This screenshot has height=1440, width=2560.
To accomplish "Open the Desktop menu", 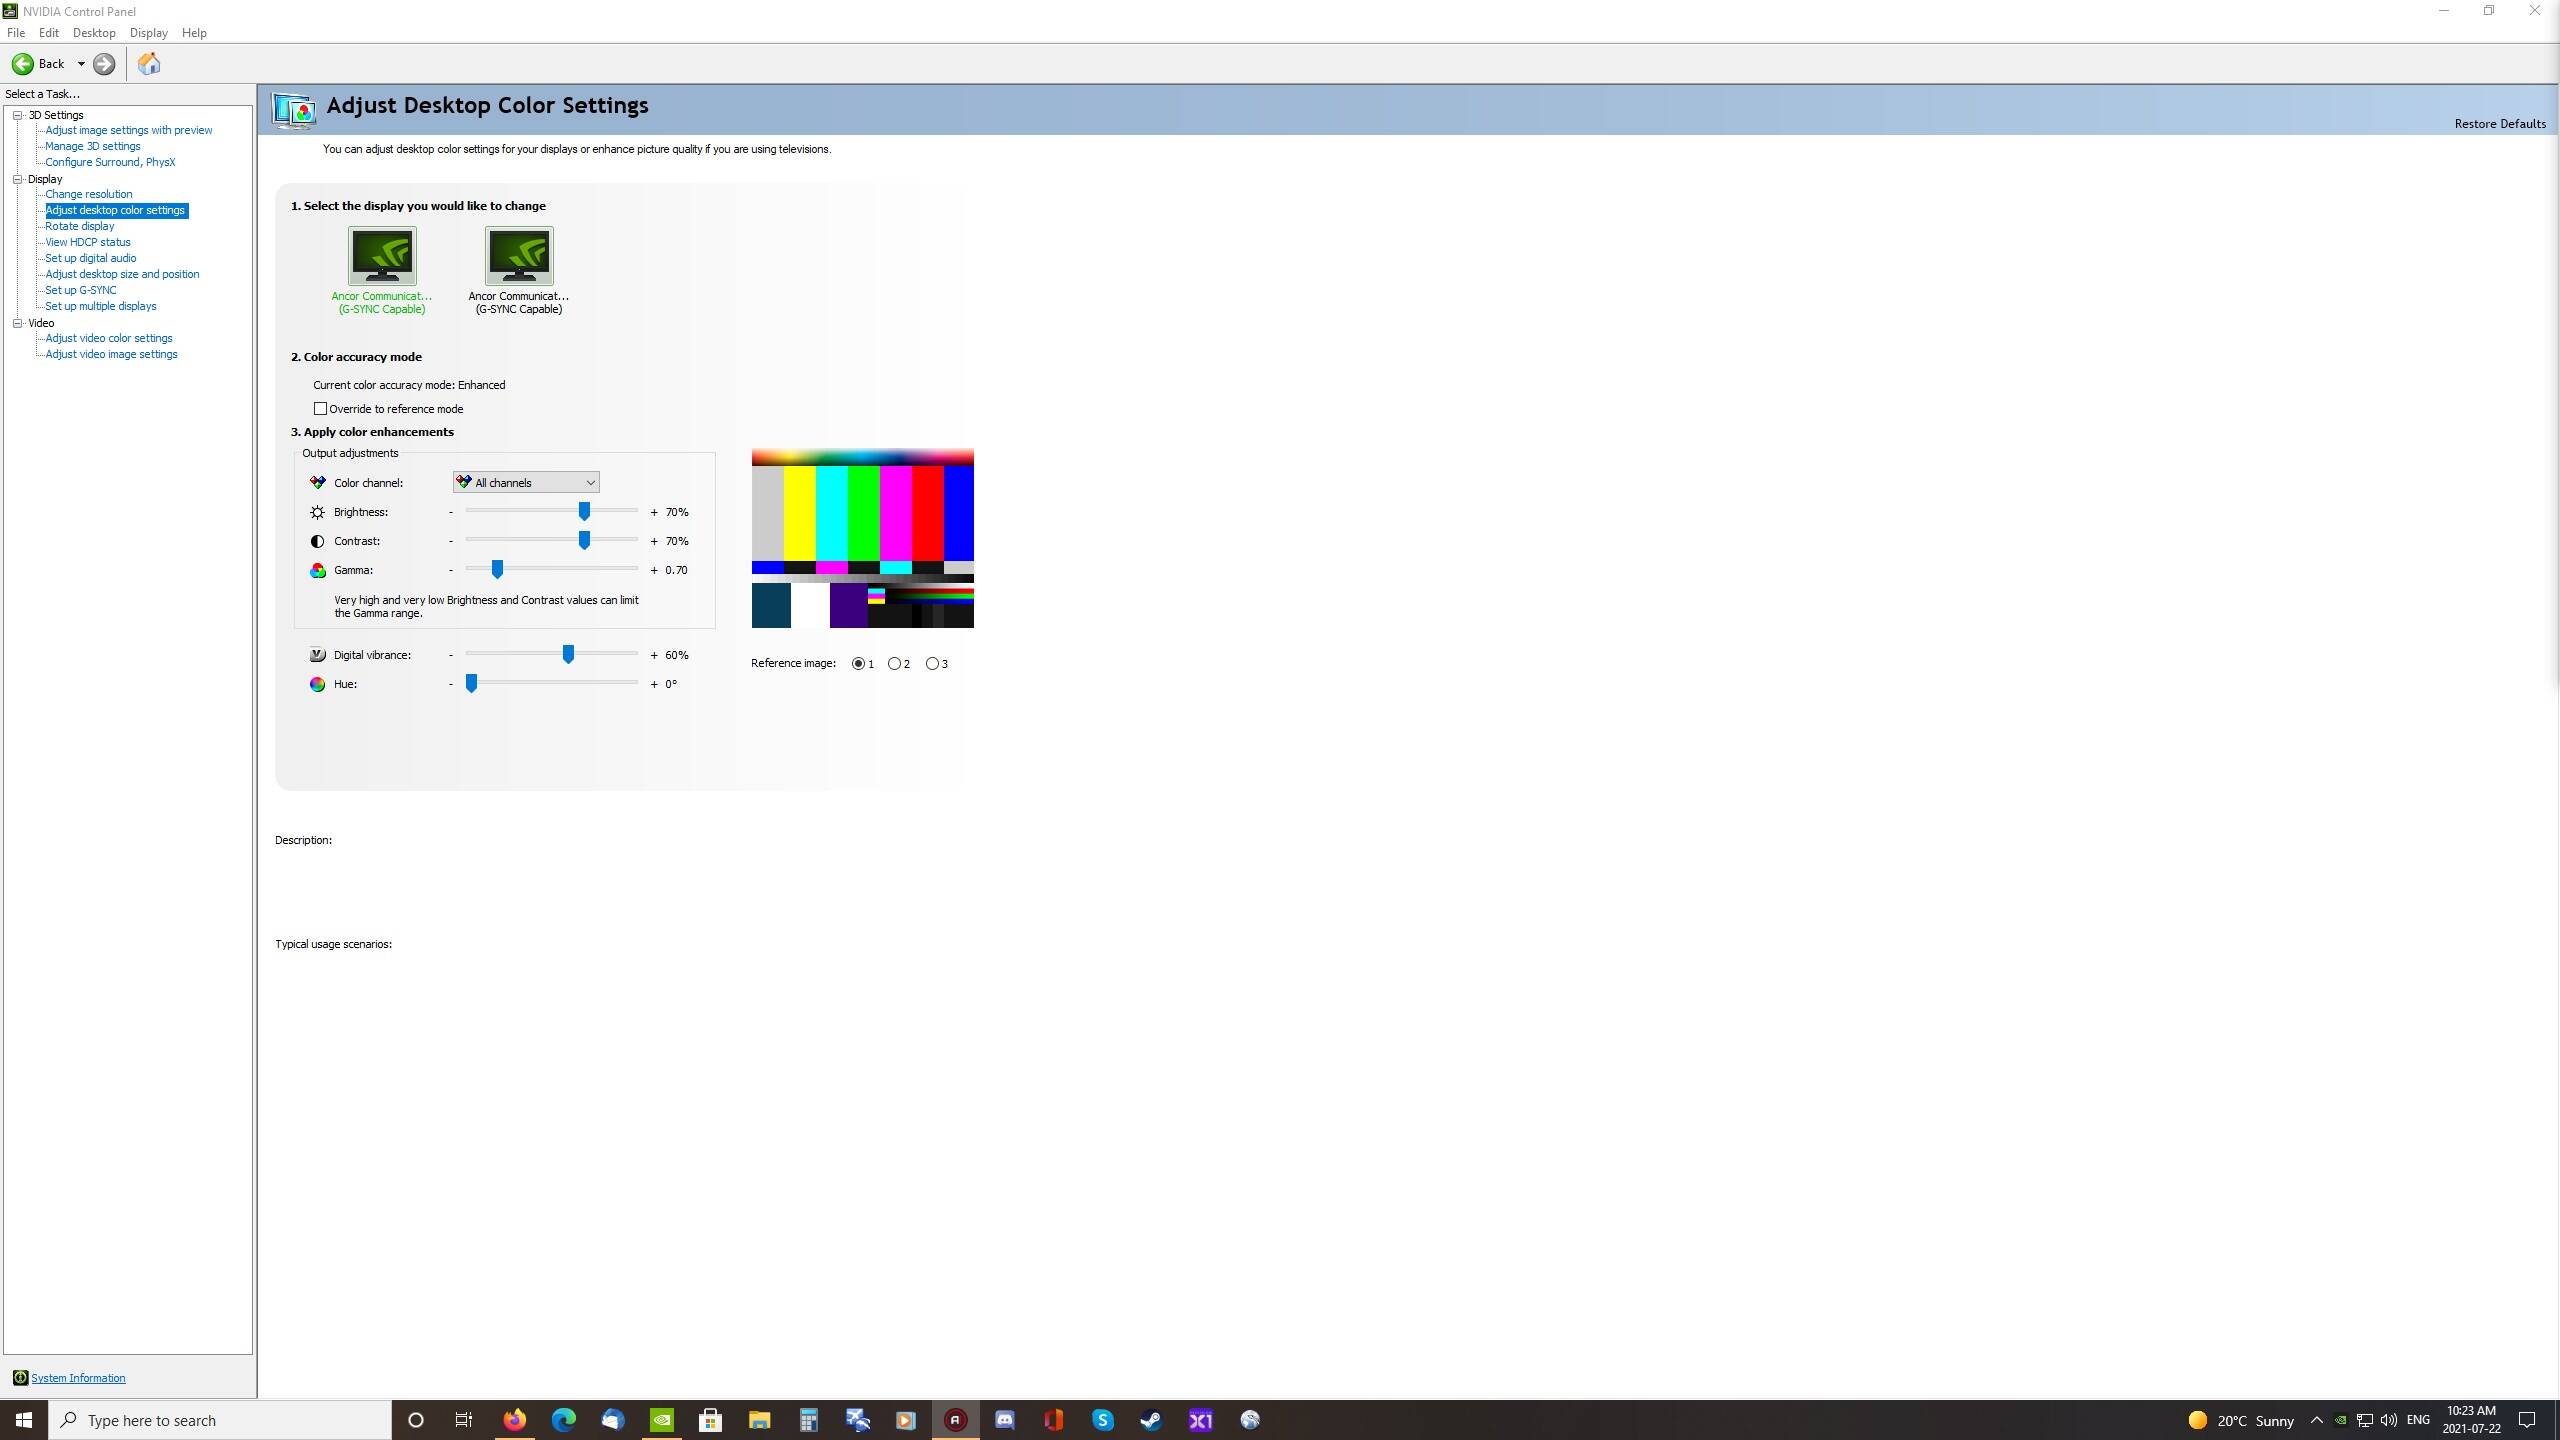I will click(94, 33).
